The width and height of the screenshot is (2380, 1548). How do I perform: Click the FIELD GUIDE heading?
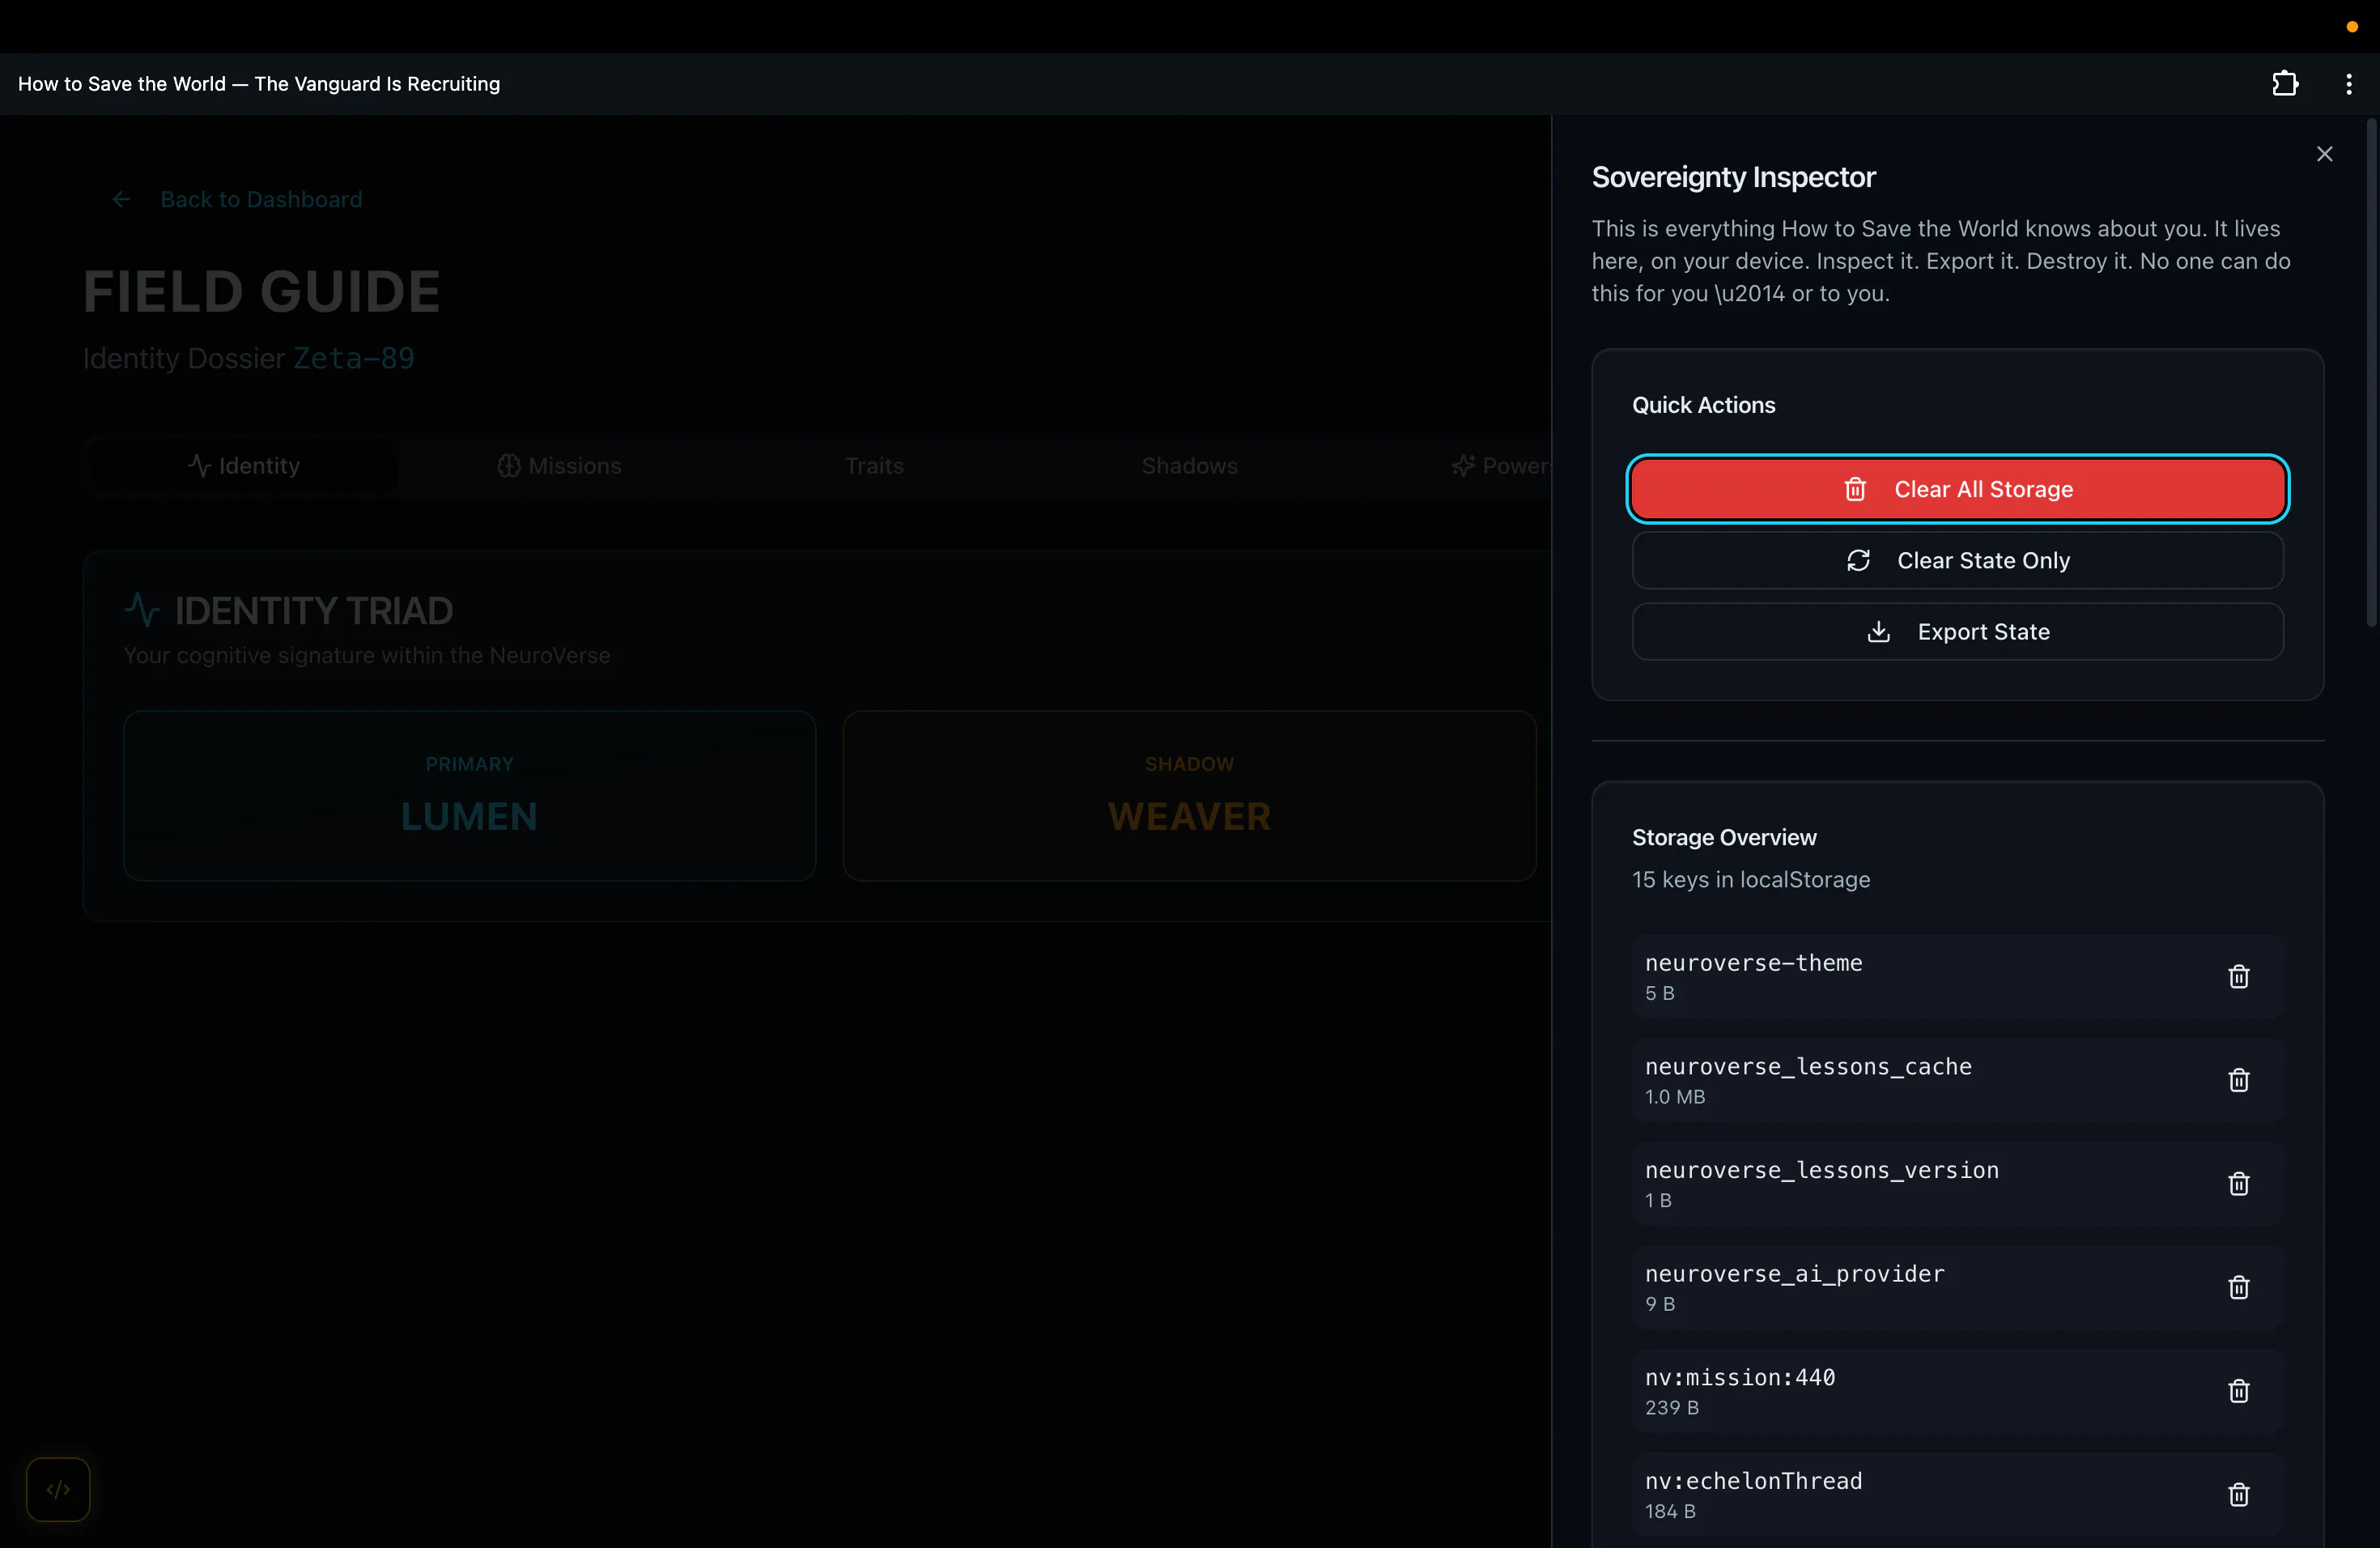(261, 291)
